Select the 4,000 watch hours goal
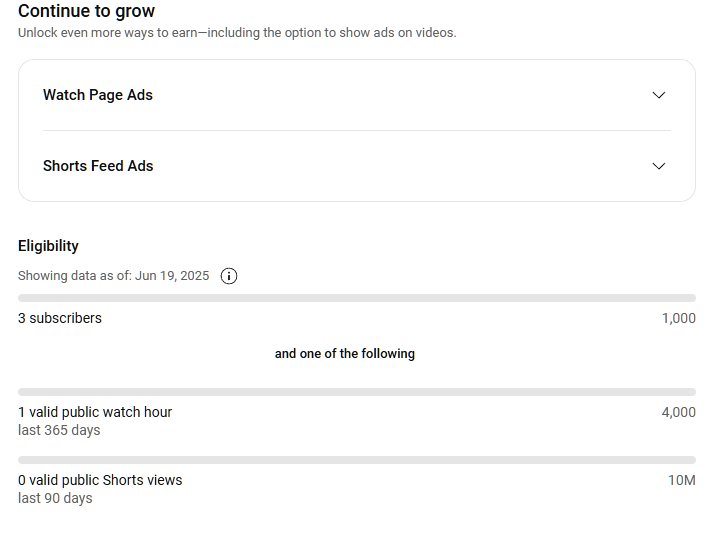The width and height of the screenshot is (723, 535). pyautogui.click(x=679, y=412)
